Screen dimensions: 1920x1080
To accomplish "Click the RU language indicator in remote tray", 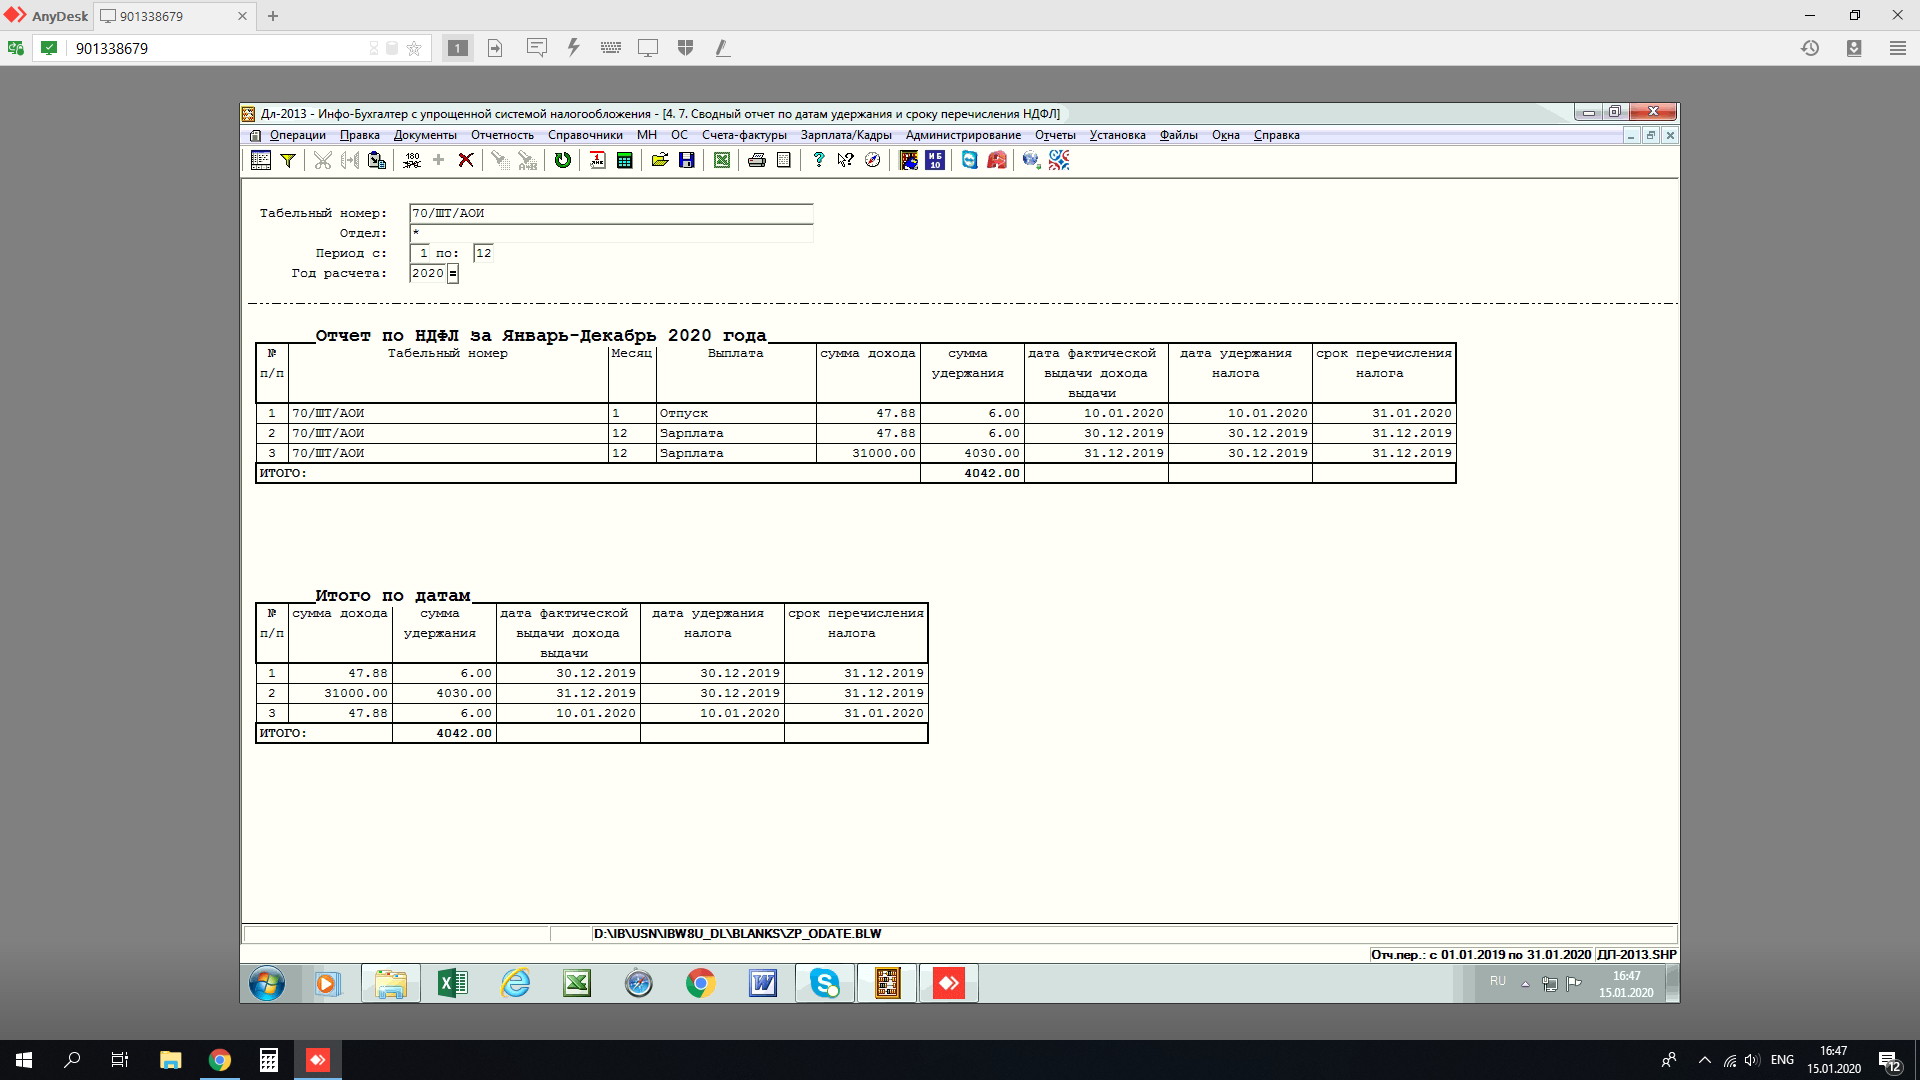I will [1497, 981].
